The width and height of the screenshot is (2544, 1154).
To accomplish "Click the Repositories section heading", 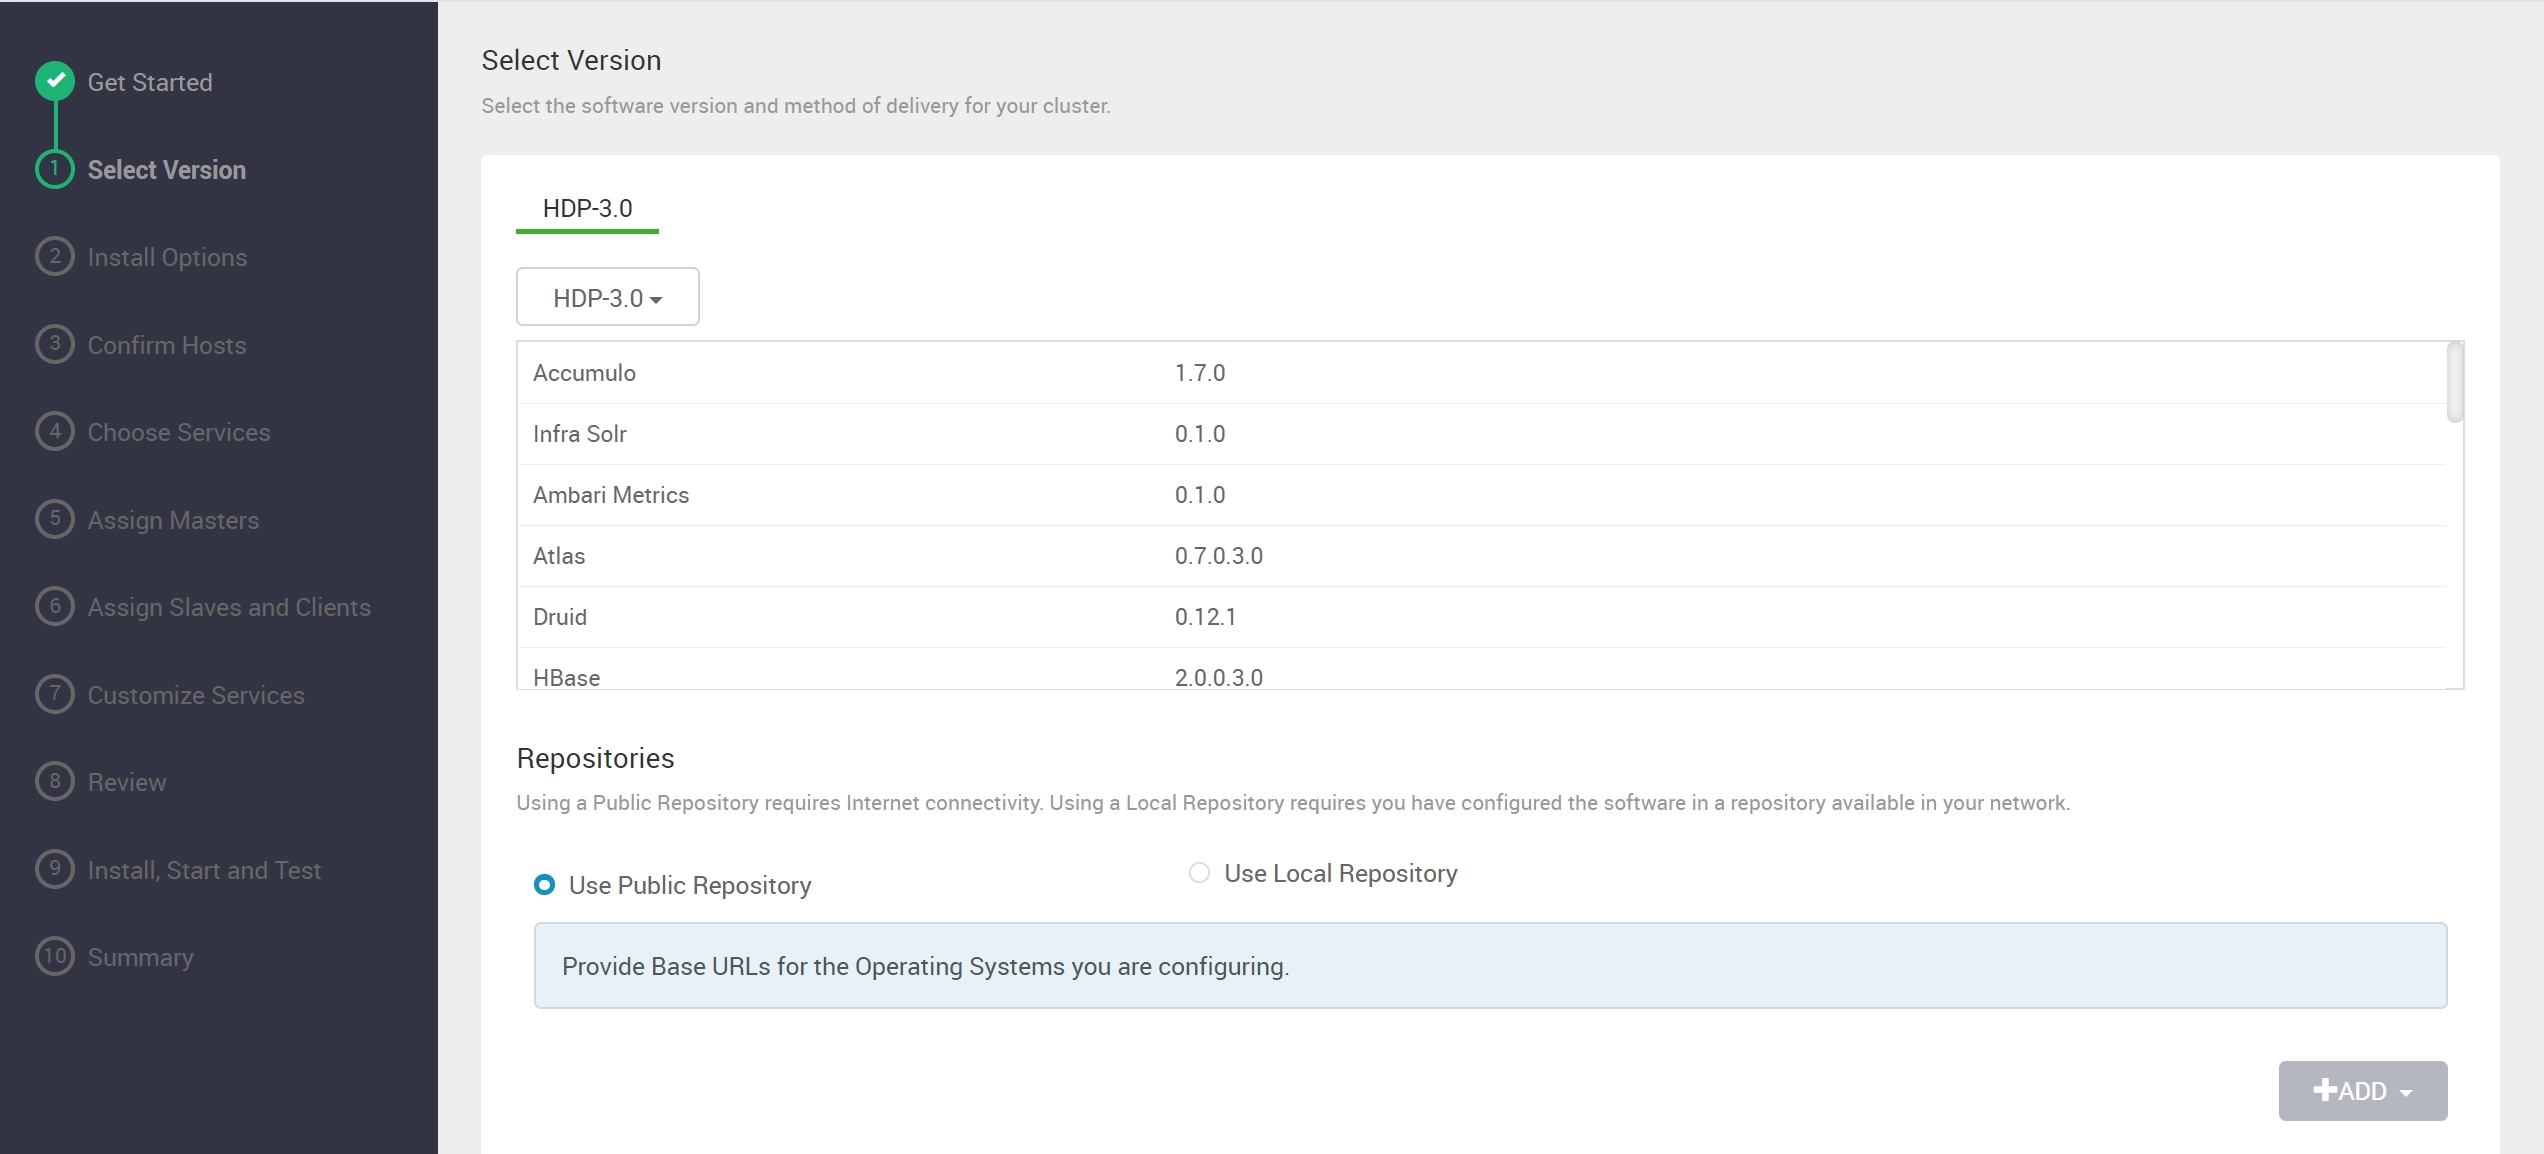I will pos(595,758).
